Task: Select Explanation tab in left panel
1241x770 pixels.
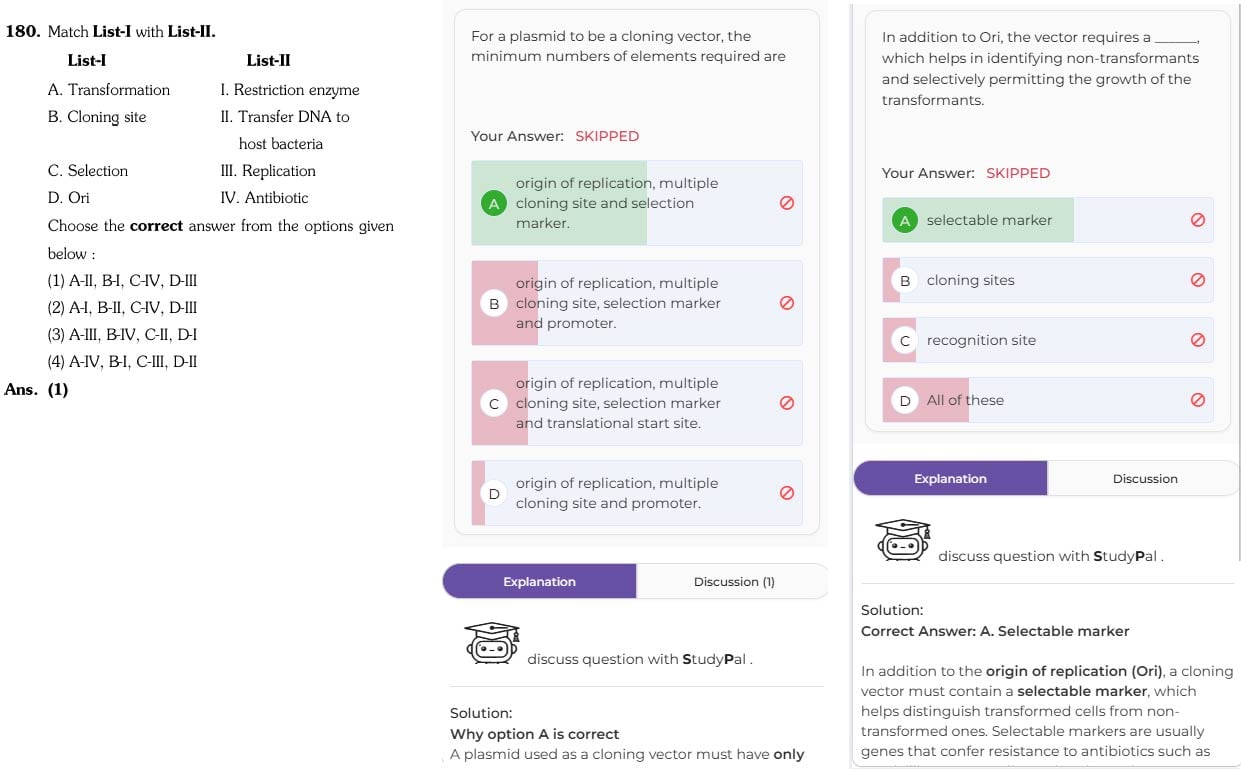Action: click(539, 582)
